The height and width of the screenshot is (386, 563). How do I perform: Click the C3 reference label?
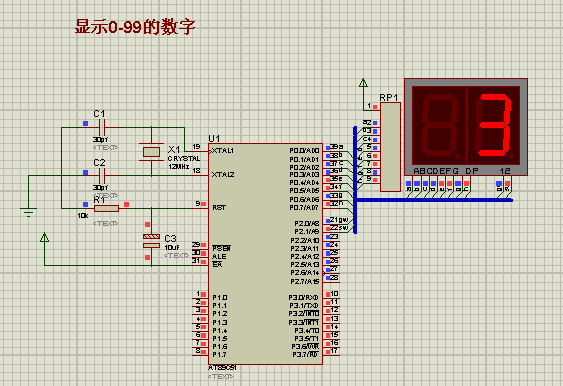coord(170,238)
